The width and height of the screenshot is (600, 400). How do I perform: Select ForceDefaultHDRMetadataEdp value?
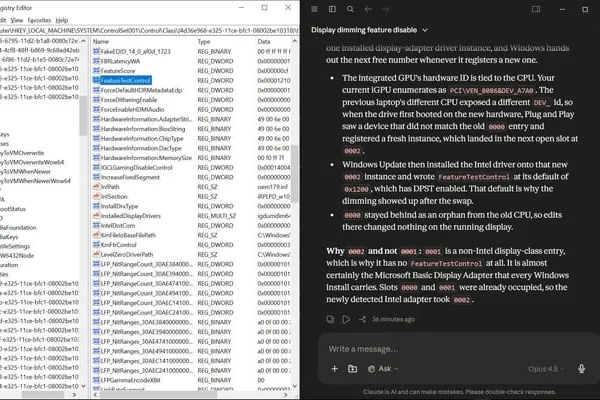[141, 90]
